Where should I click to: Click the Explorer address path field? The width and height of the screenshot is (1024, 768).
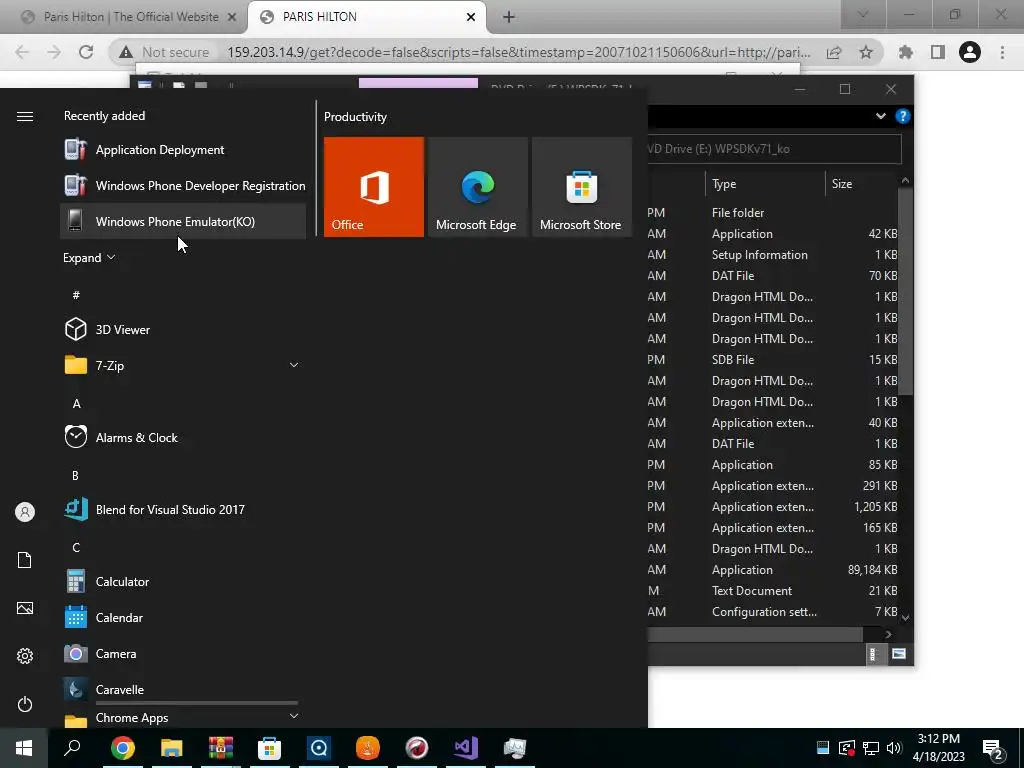point(775,149)
